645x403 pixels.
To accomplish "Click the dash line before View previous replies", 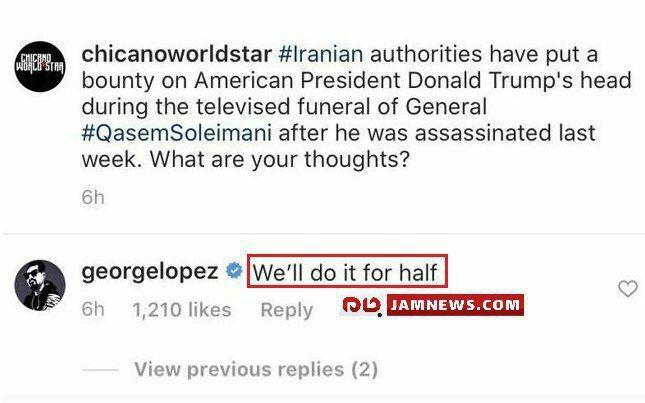I will click(x=100, y=370).
